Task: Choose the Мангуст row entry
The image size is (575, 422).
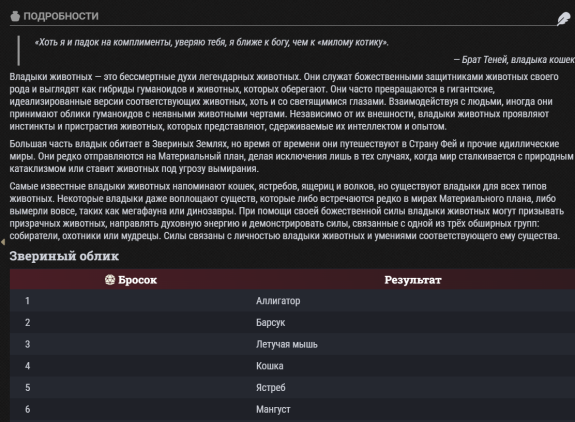Action: pos(273,409)
